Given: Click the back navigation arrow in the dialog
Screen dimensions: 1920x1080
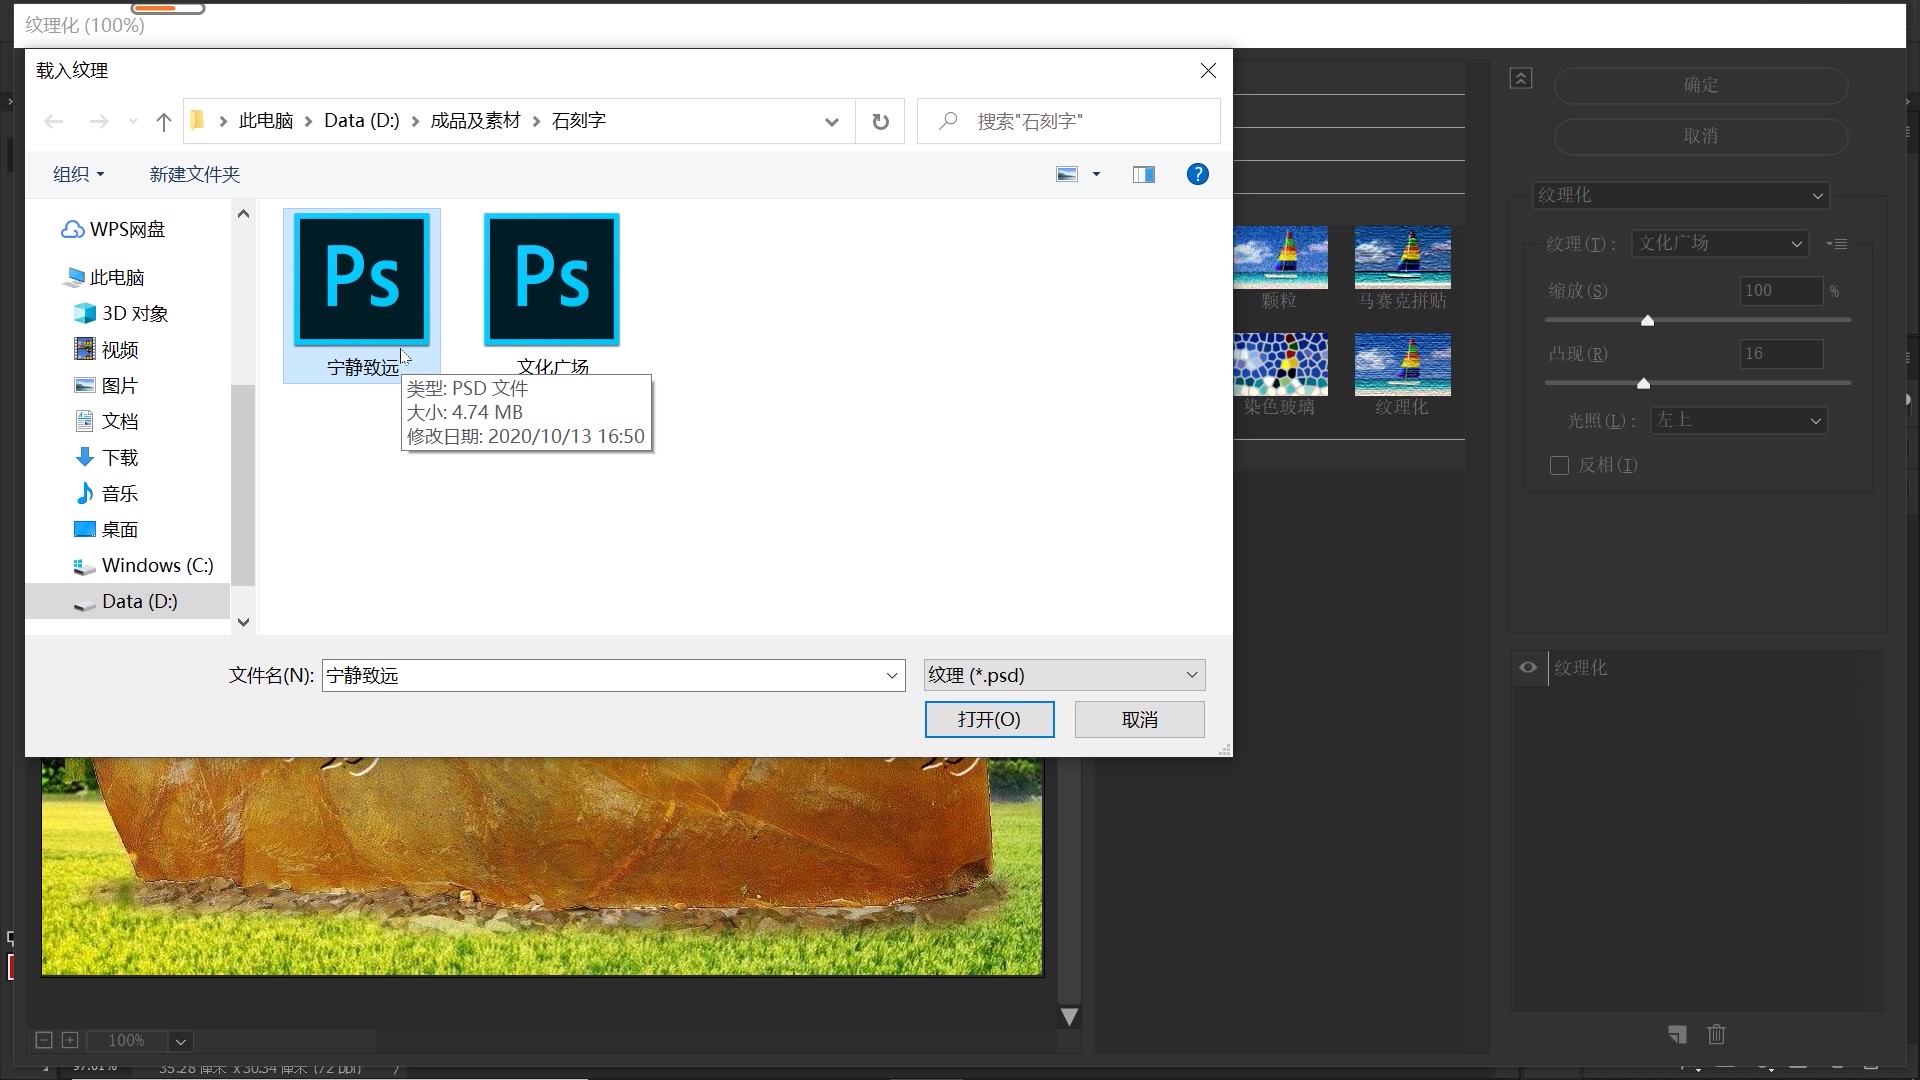Looking at the screenshot, I should [x=54, y=121].
